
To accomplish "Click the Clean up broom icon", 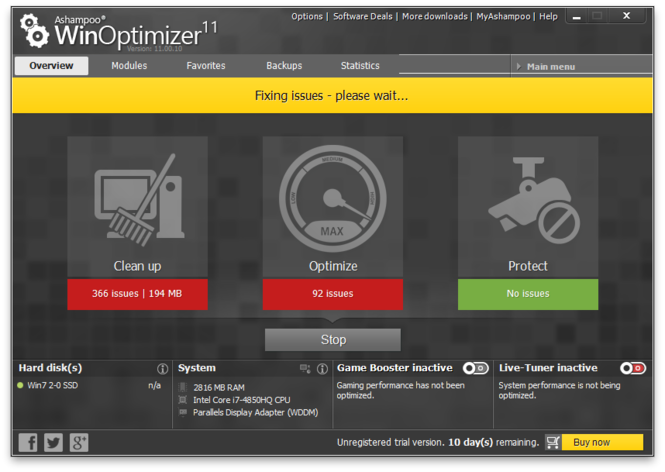I will click(139, 200).
